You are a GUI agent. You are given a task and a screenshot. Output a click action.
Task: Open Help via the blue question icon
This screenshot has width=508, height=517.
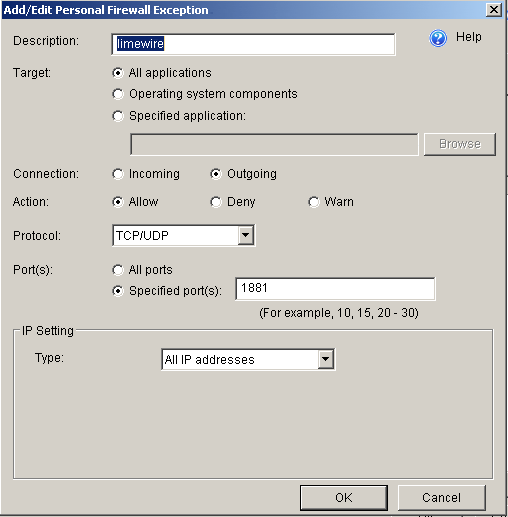tap(438, 38)
